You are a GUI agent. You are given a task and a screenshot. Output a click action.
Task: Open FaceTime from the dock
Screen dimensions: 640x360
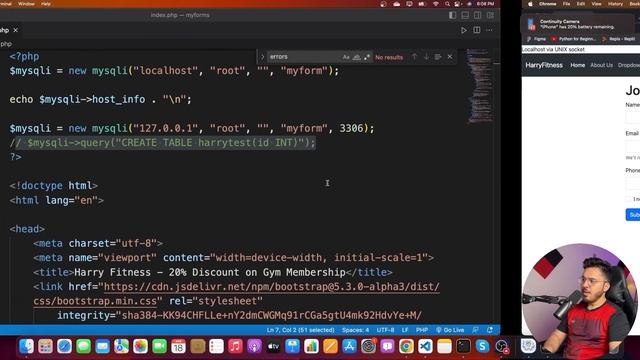coord(159,347)
